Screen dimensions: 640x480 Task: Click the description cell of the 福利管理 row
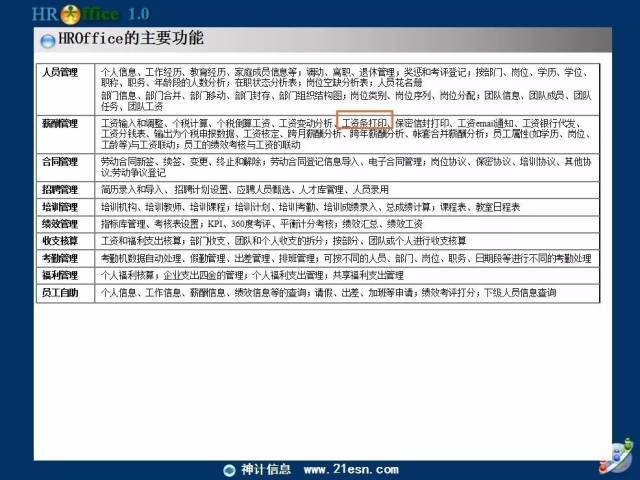[x=347, y=275]
